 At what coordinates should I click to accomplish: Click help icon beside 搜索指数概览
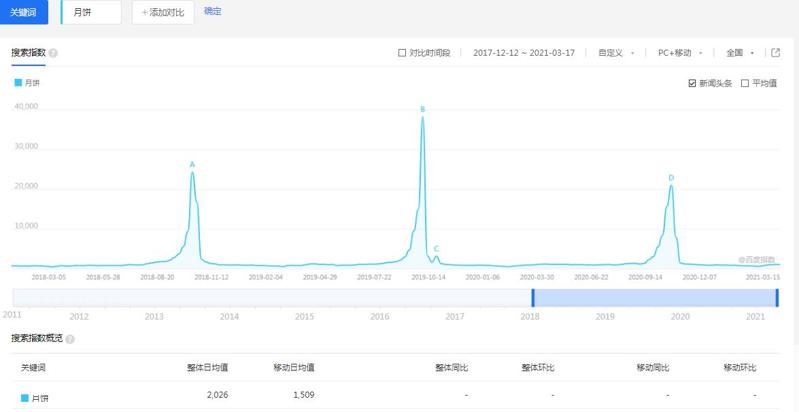(x=70, y=339)
